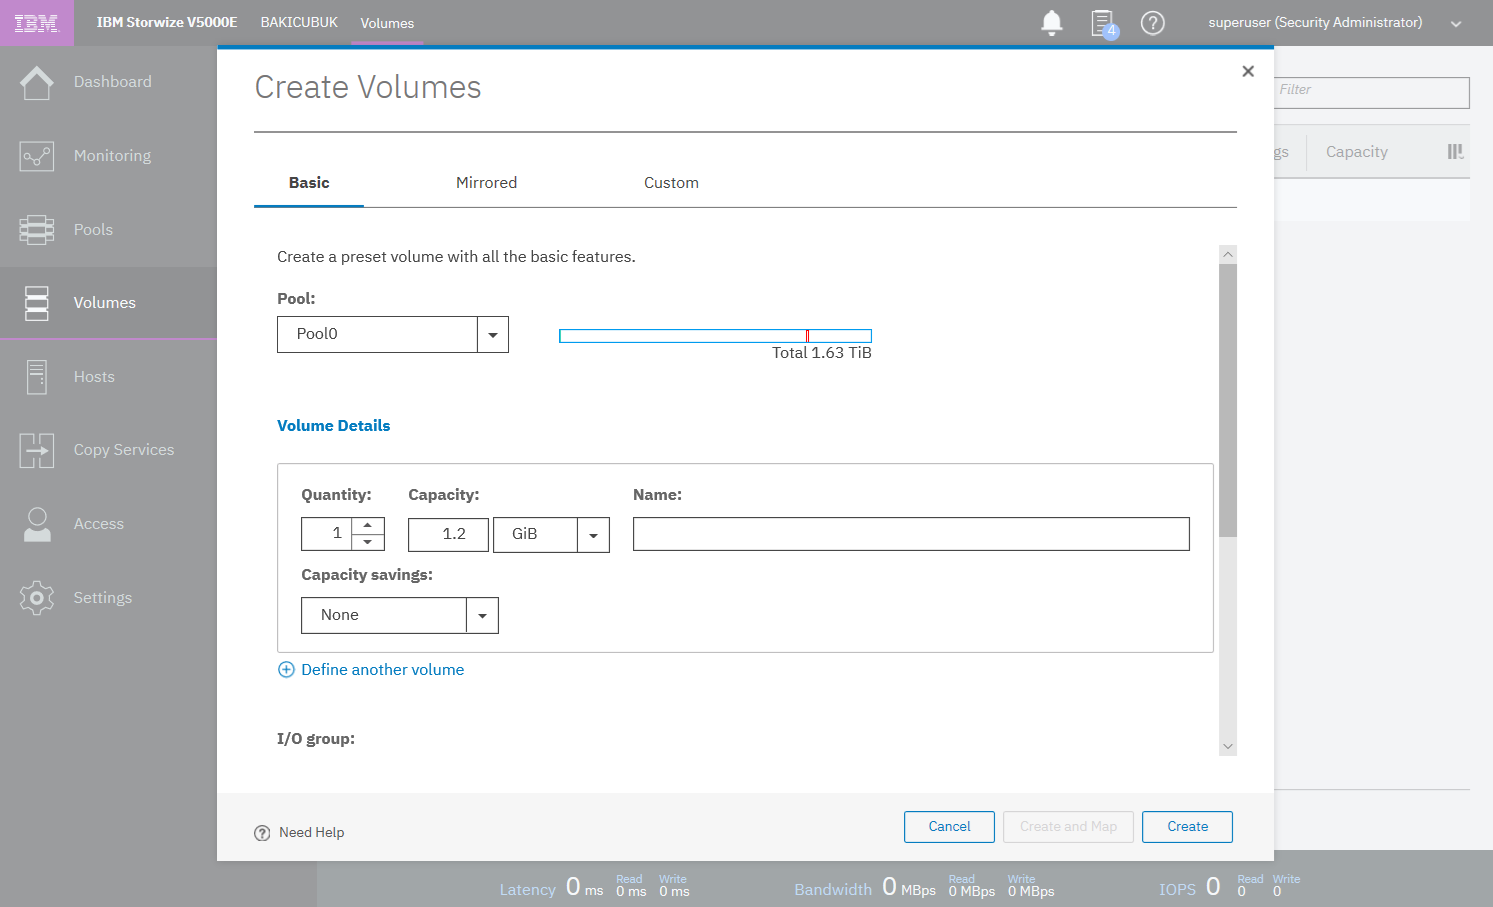Open Copy Services in the sidebar
1493x907 pixels.
108,451
